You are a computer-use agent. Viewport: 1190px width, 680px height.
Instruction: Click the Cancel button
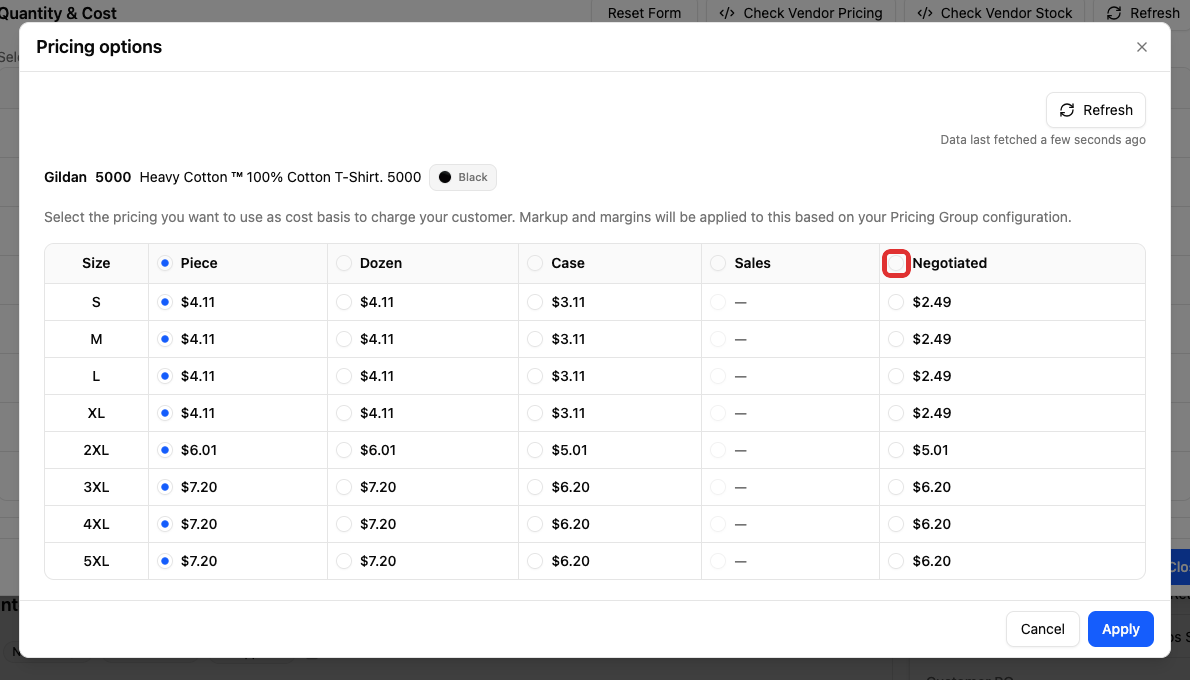tap(1042, 629)
